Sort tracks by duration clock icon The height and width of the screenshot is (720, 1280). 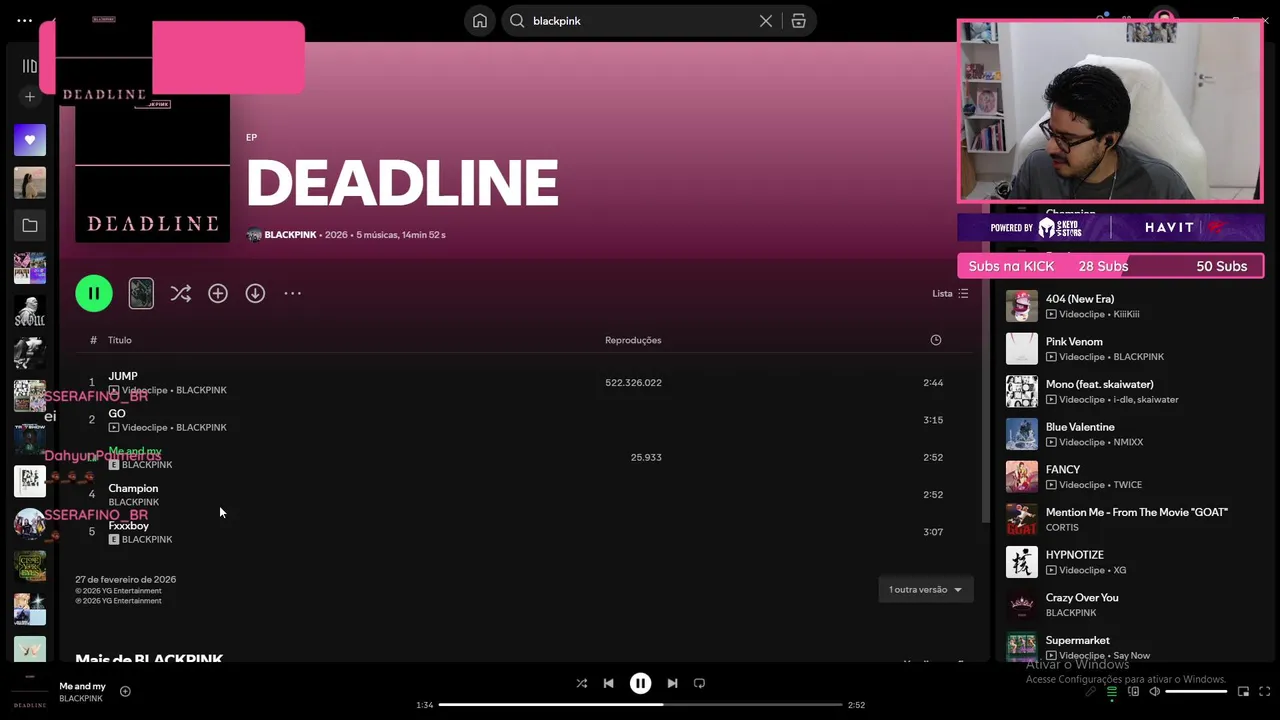click(936, 340)
